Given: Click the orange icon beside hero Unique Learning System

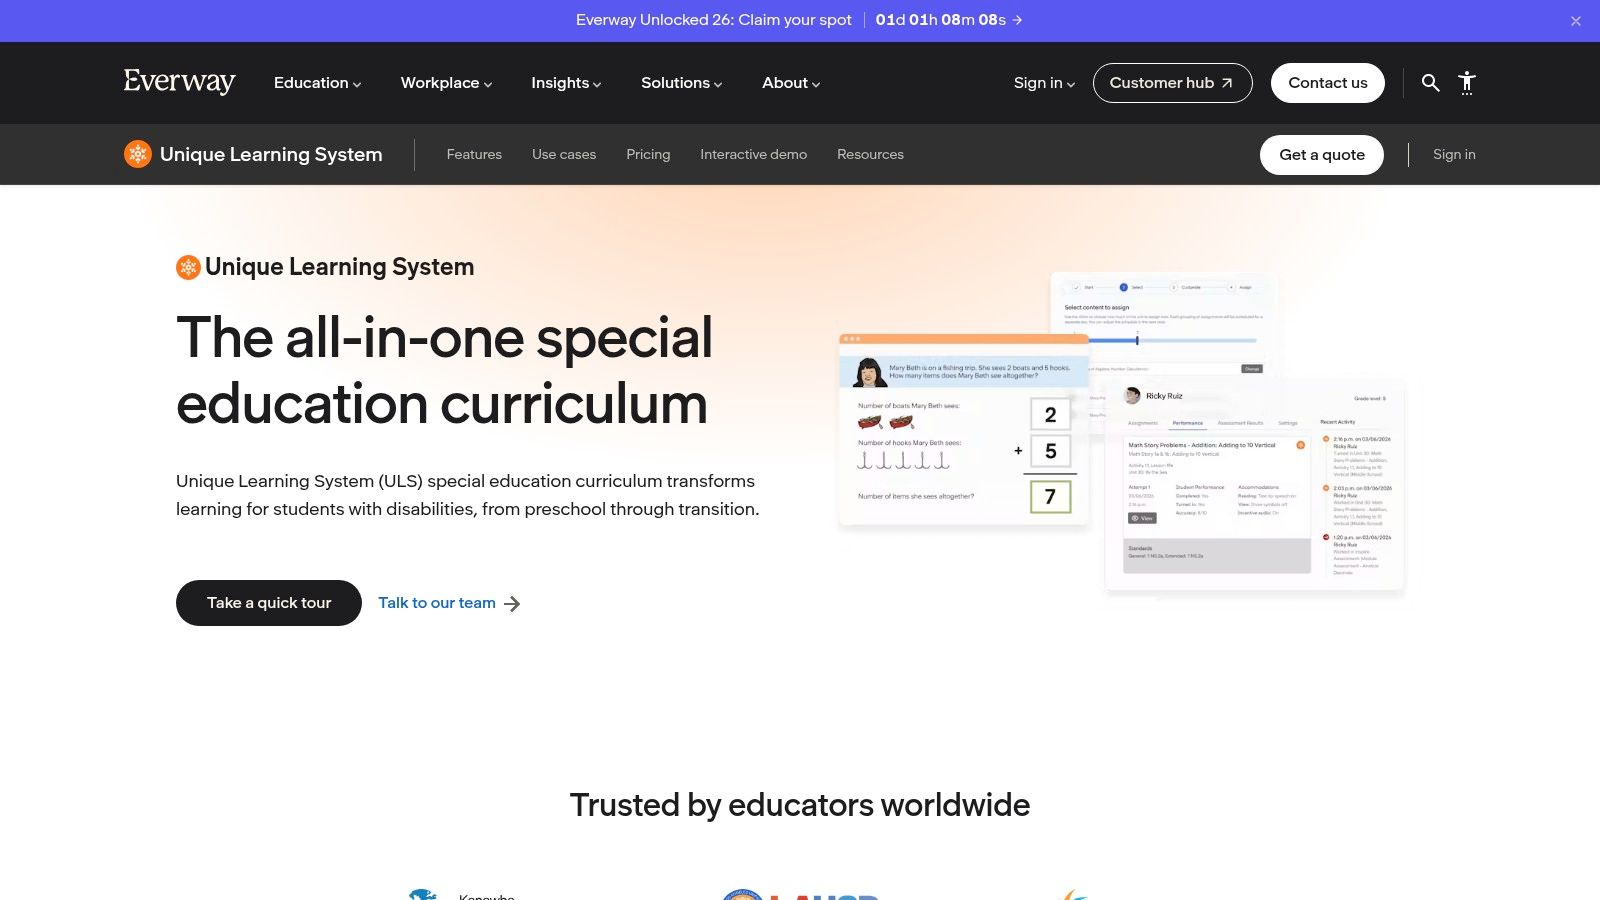Looking at the screenshot, I should tap(188, 267).
